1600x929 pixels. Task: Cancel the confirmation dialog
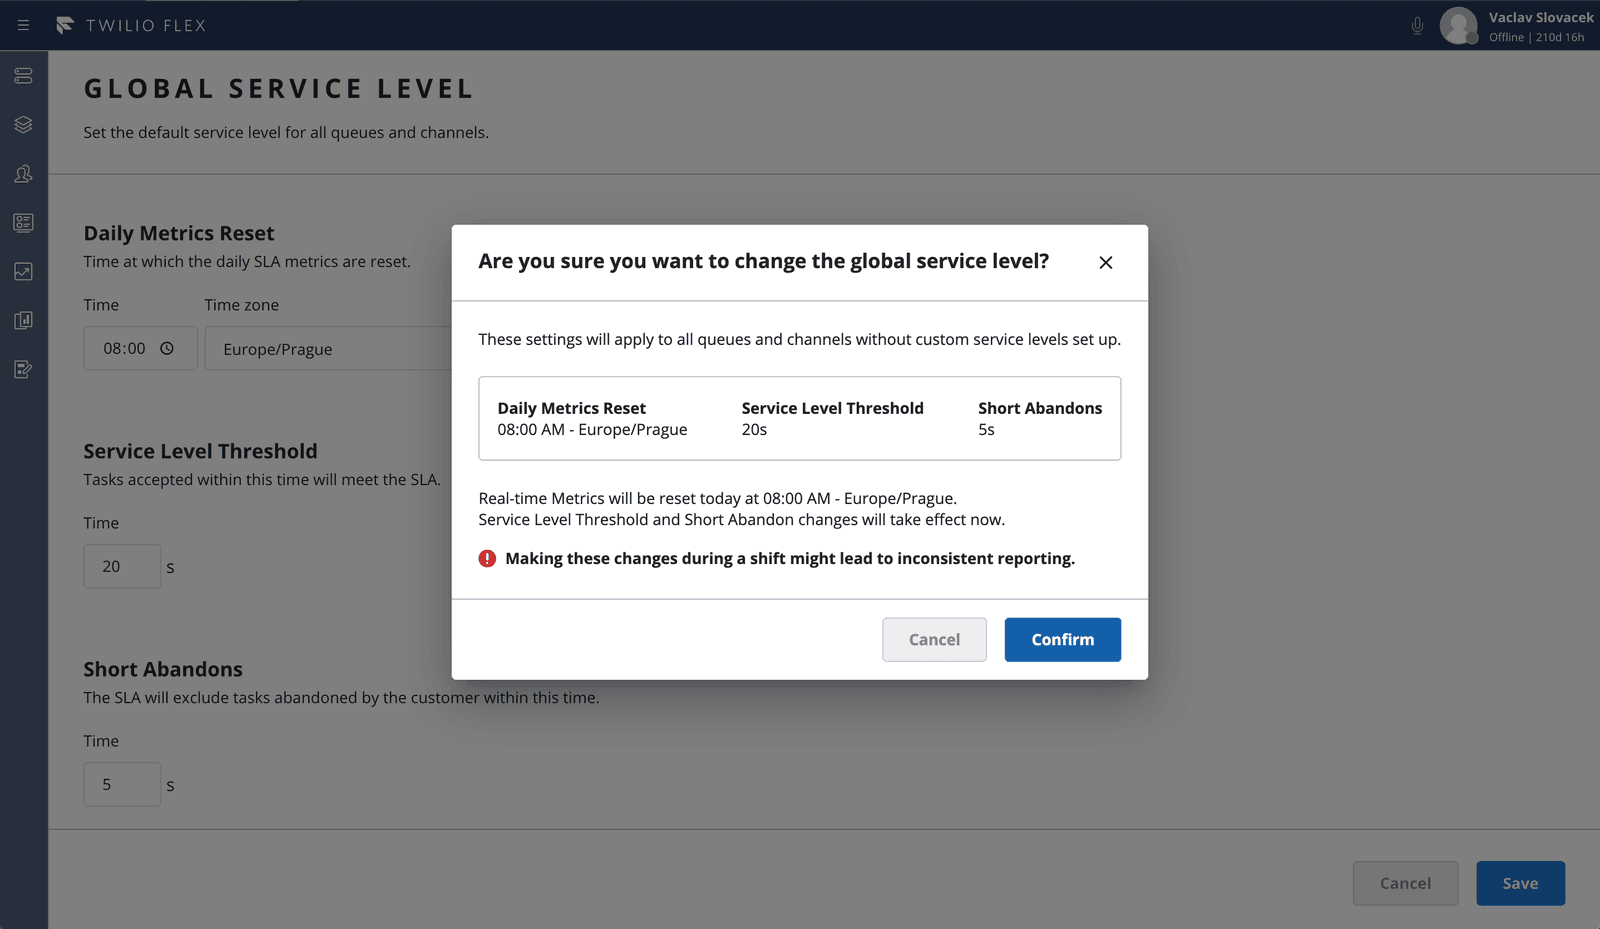pos(934,639)
